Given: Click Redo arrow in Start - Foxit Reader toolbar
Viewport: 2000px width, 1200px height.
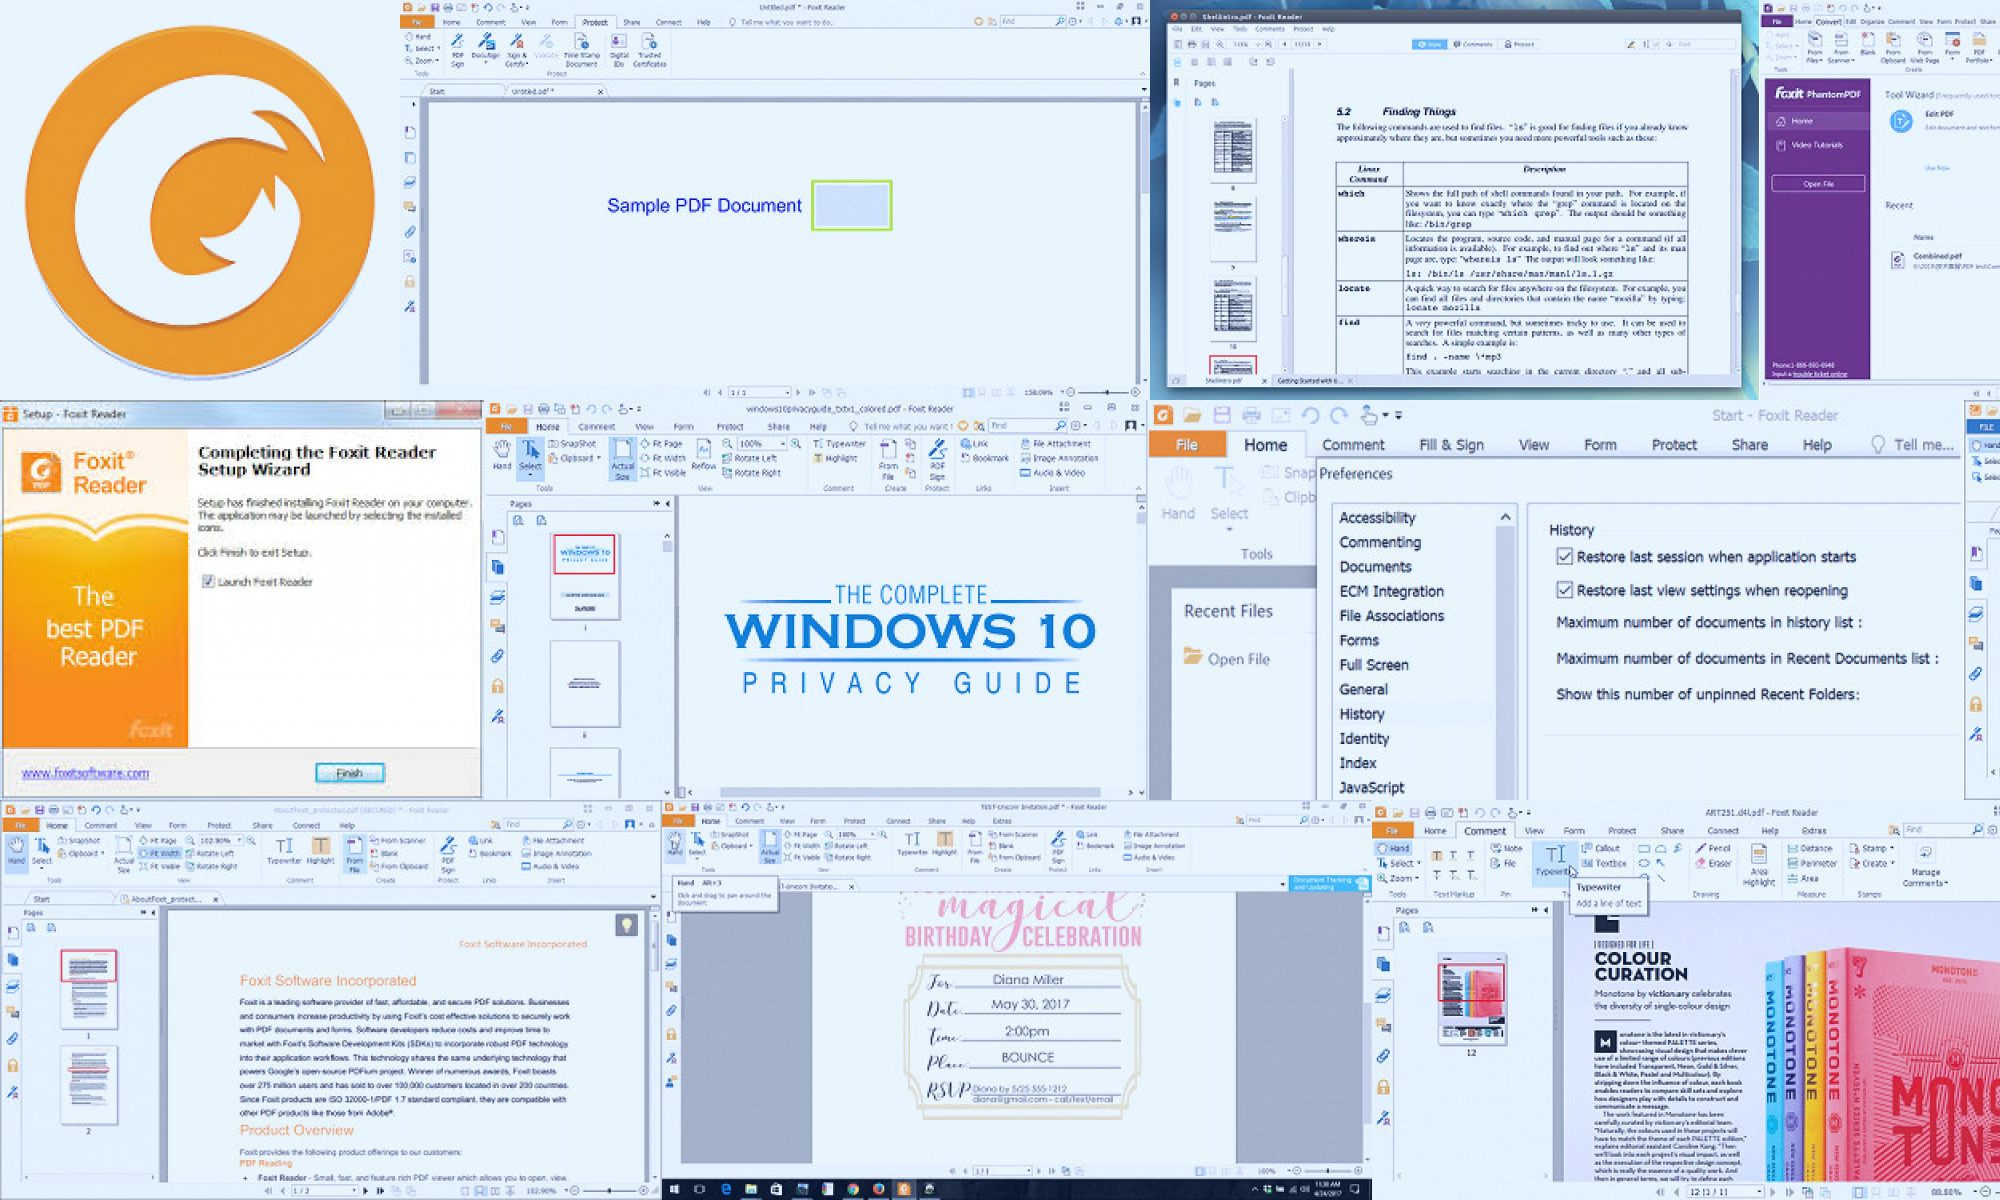Looking at the screenshot, I should 1338,414.
